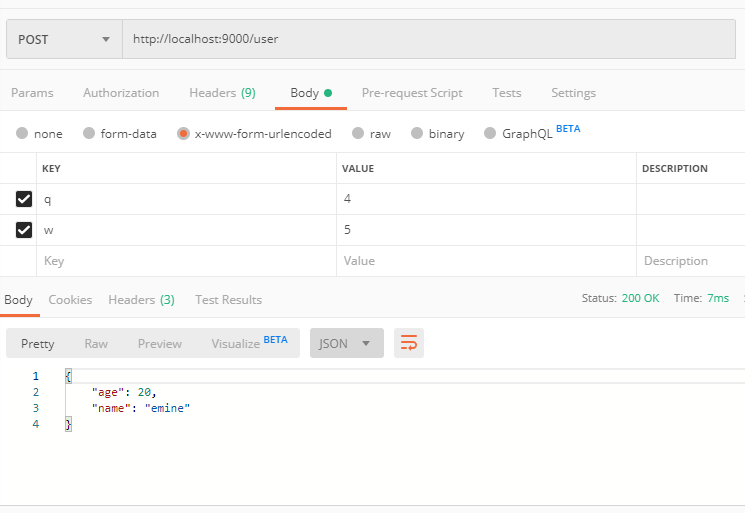Uncheck the checkbox for key q
Image resolution: width=745 pixels, height=513 pixels.
coord(24,199)
